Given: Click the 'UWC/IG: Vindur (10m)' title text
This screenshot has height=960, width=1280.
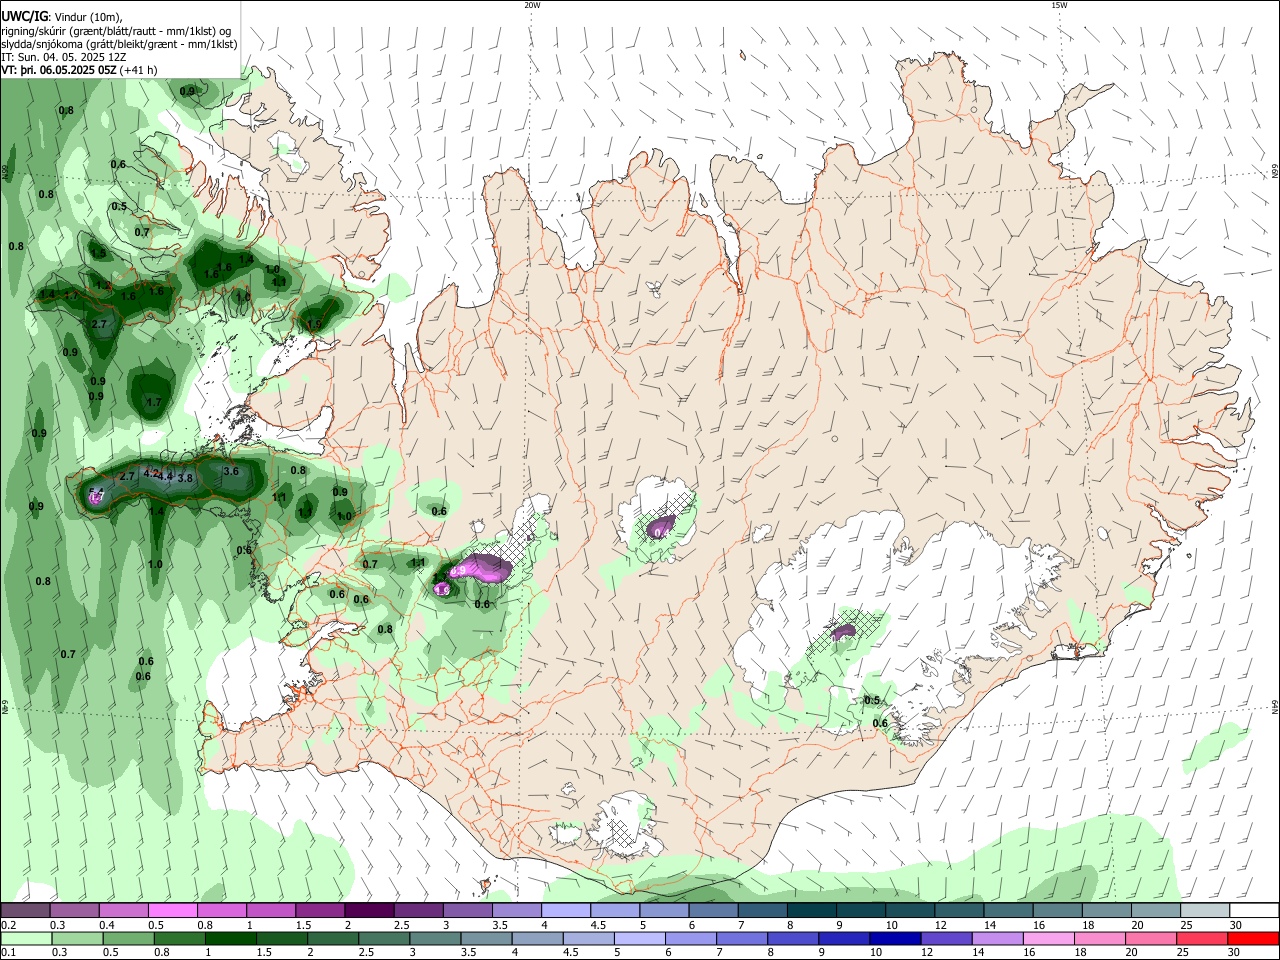Looking at the screenshot, I should (x=62, y=16).
